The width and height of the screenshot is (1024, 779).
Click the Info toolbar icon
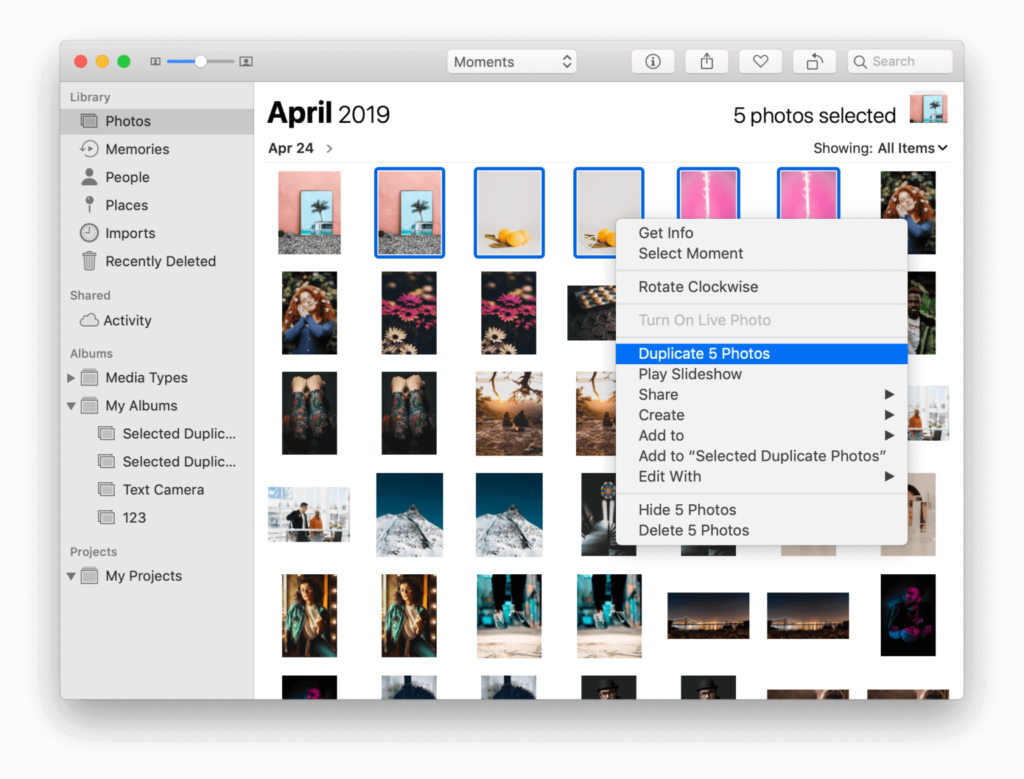653,61
